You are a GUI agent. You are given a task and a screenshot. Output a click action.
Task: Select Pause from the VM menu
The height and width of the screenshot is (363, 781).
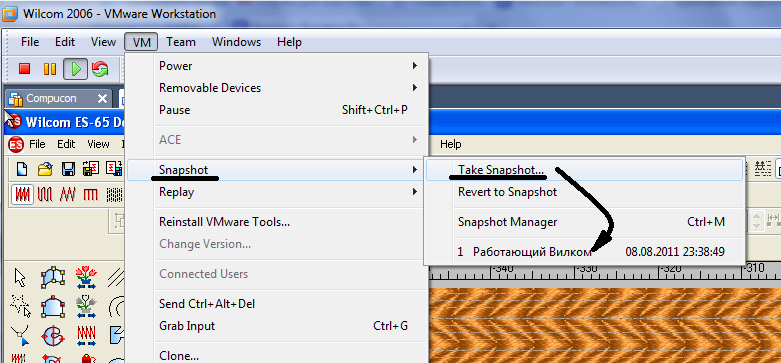point(277,110)
